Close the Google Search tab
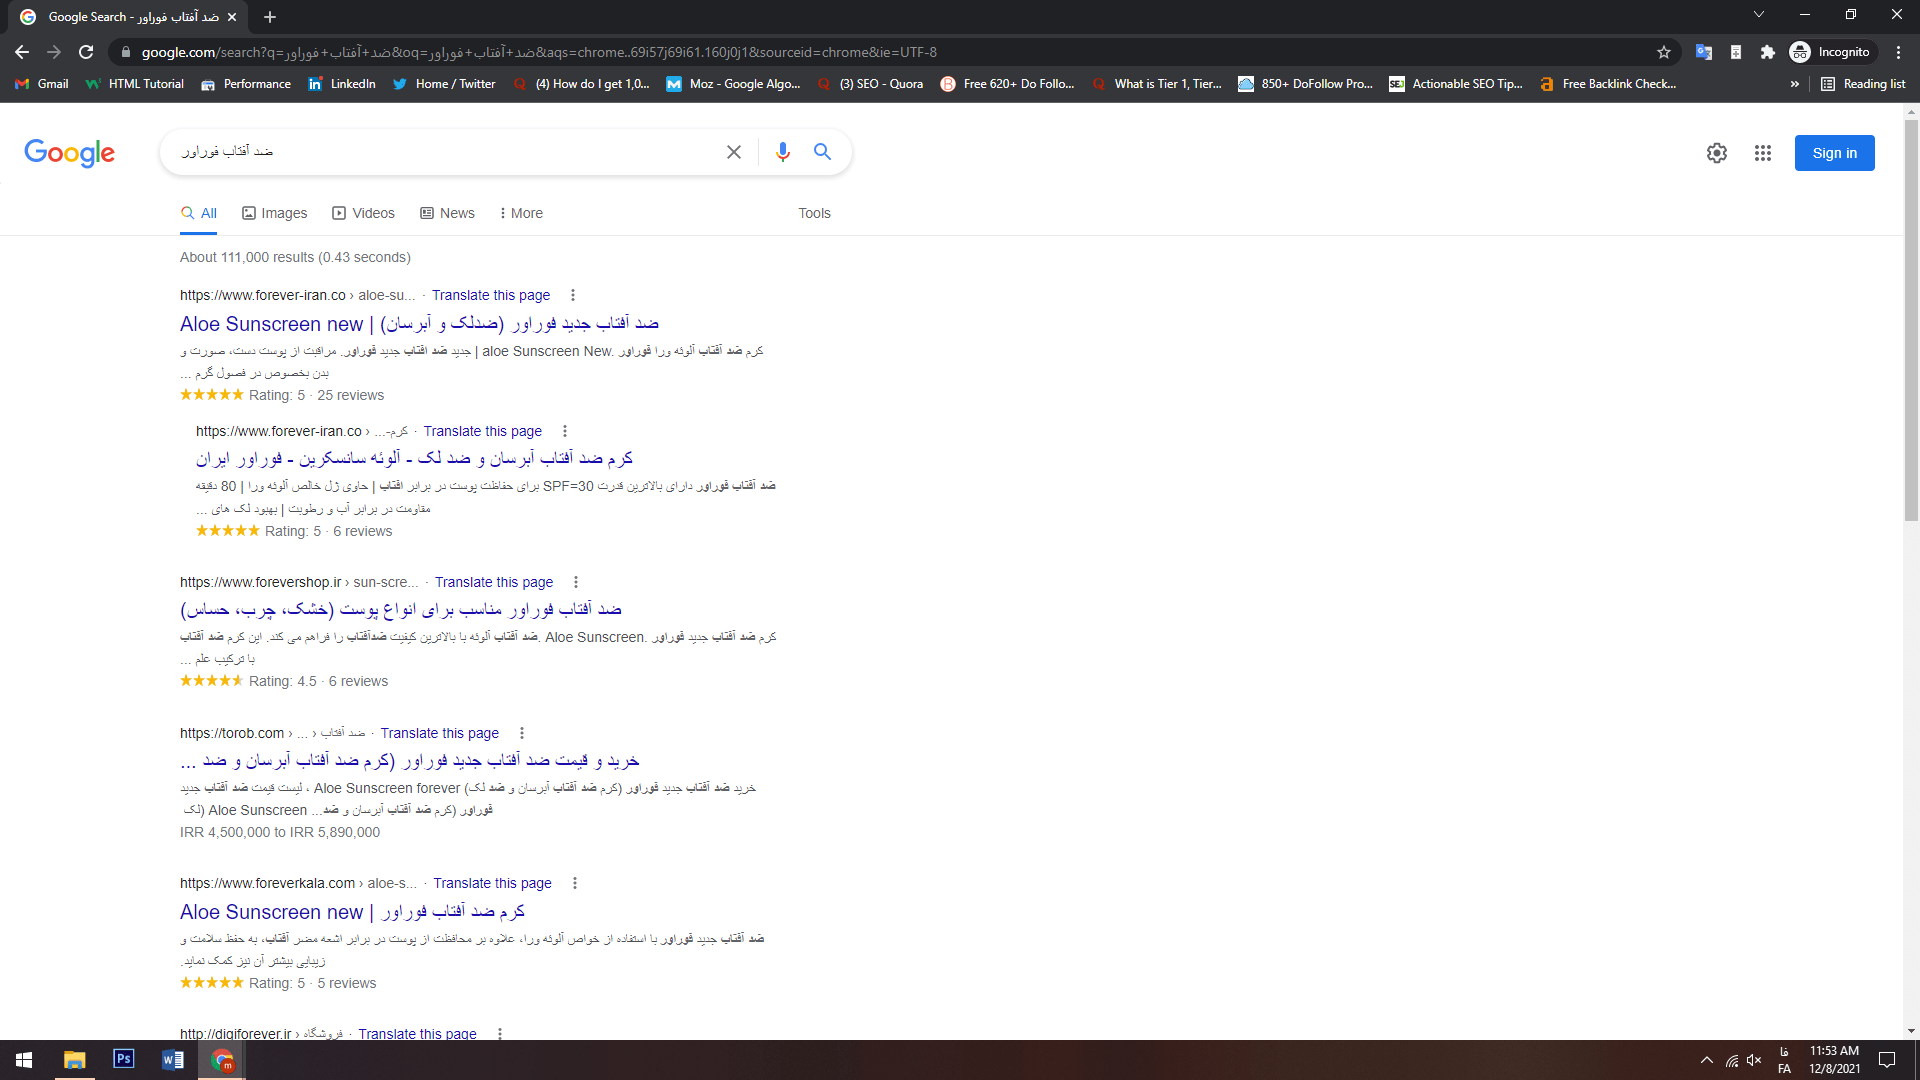 pyautogui.click(x=232, y=17)
